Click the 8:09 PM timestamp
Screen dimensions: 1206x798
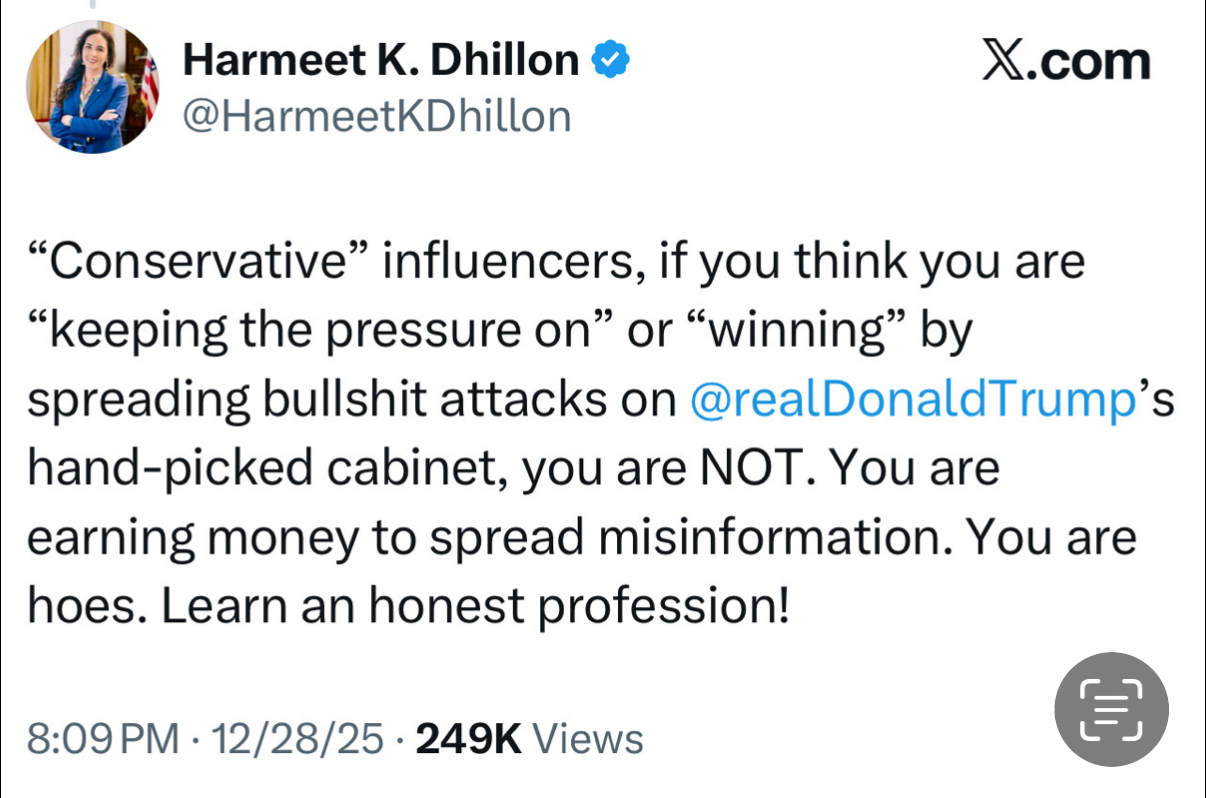pos(104,739)
